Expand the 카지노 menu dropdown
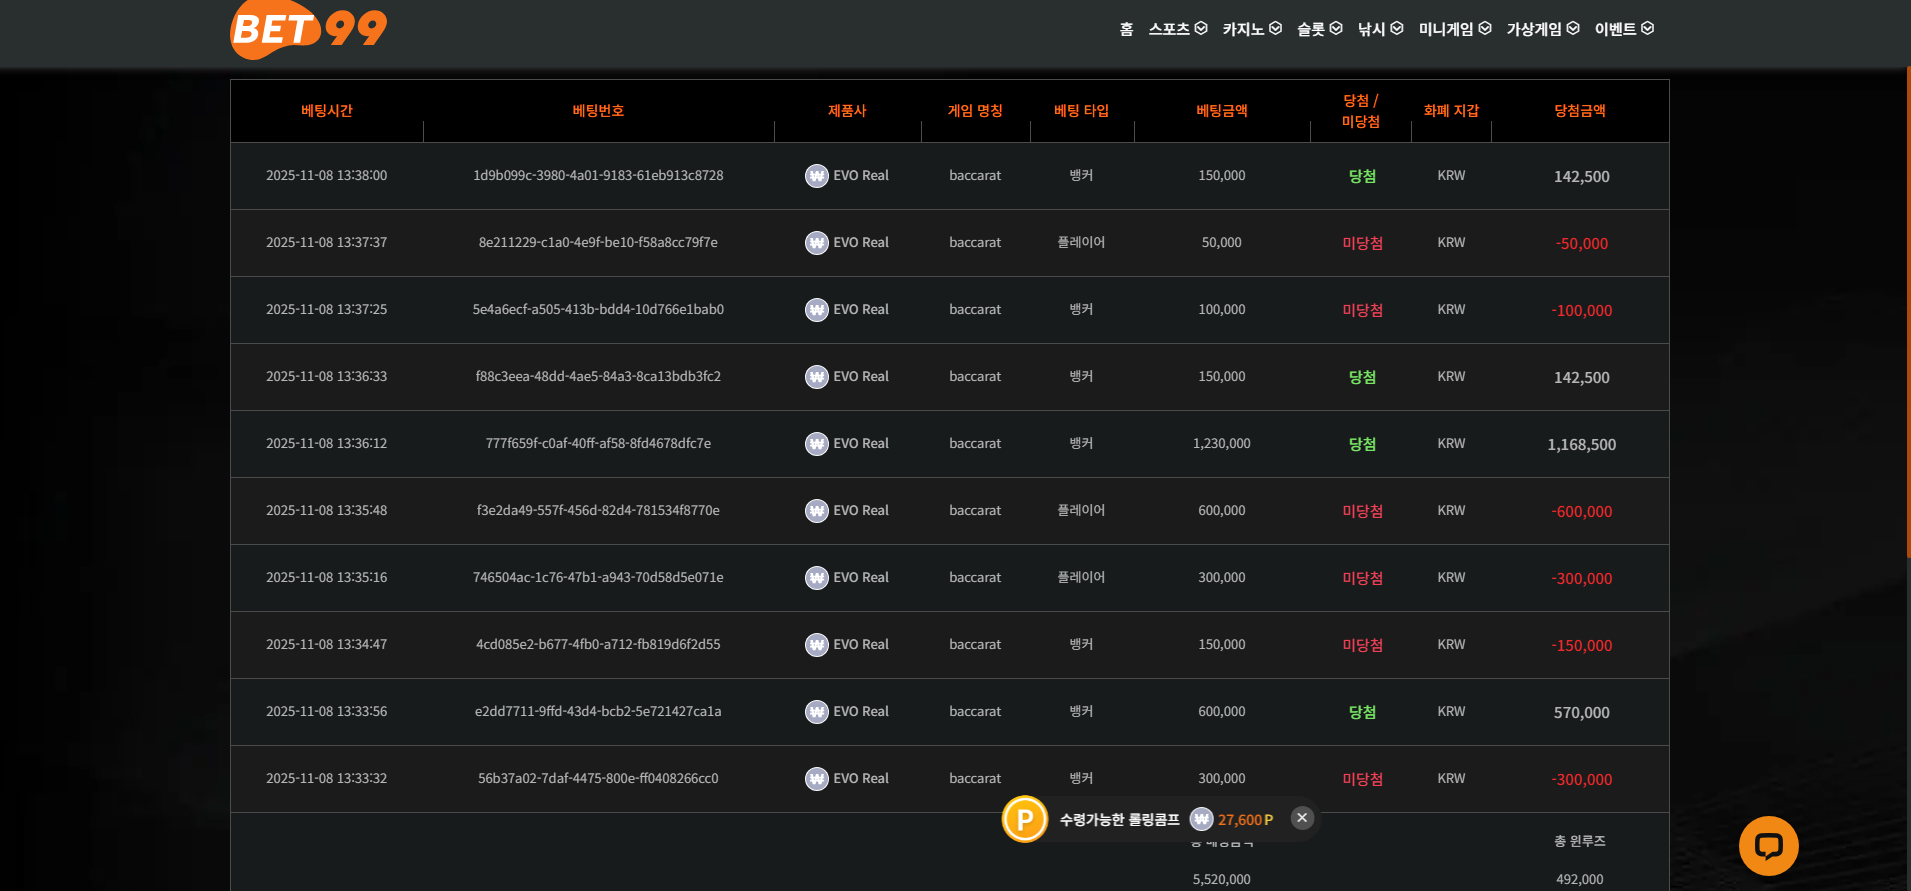Screen dimensions: 1911x891 (1251, 29)
